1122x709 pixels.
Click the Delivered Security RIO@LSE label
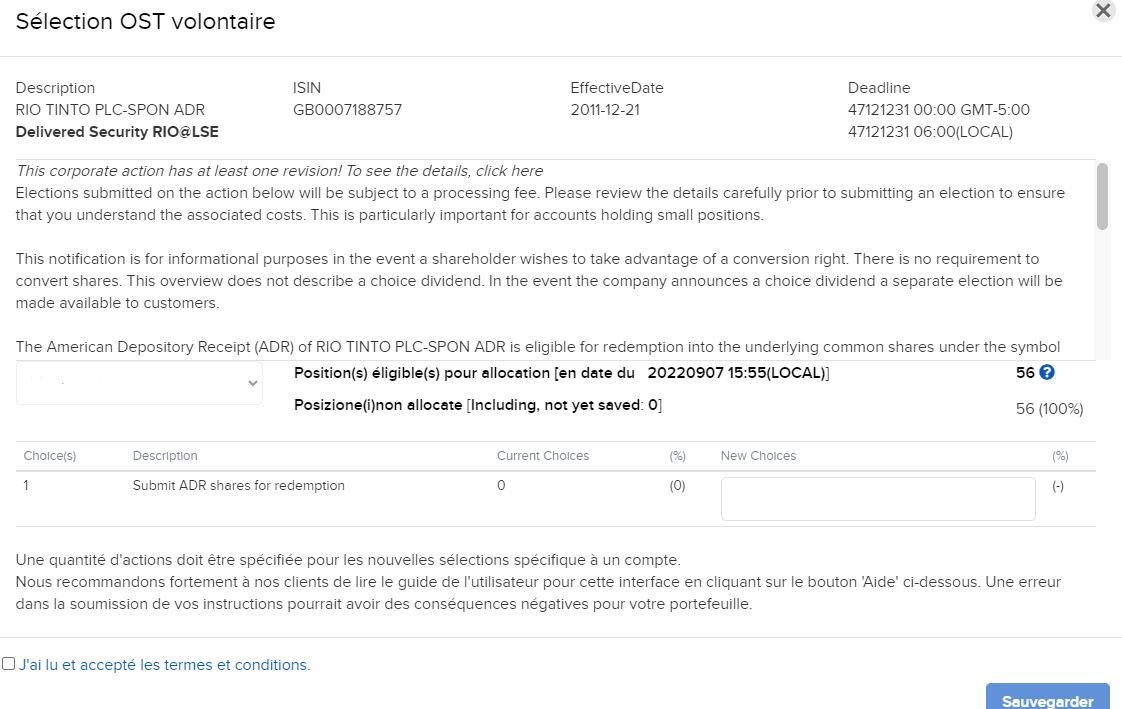coord(117,132)
